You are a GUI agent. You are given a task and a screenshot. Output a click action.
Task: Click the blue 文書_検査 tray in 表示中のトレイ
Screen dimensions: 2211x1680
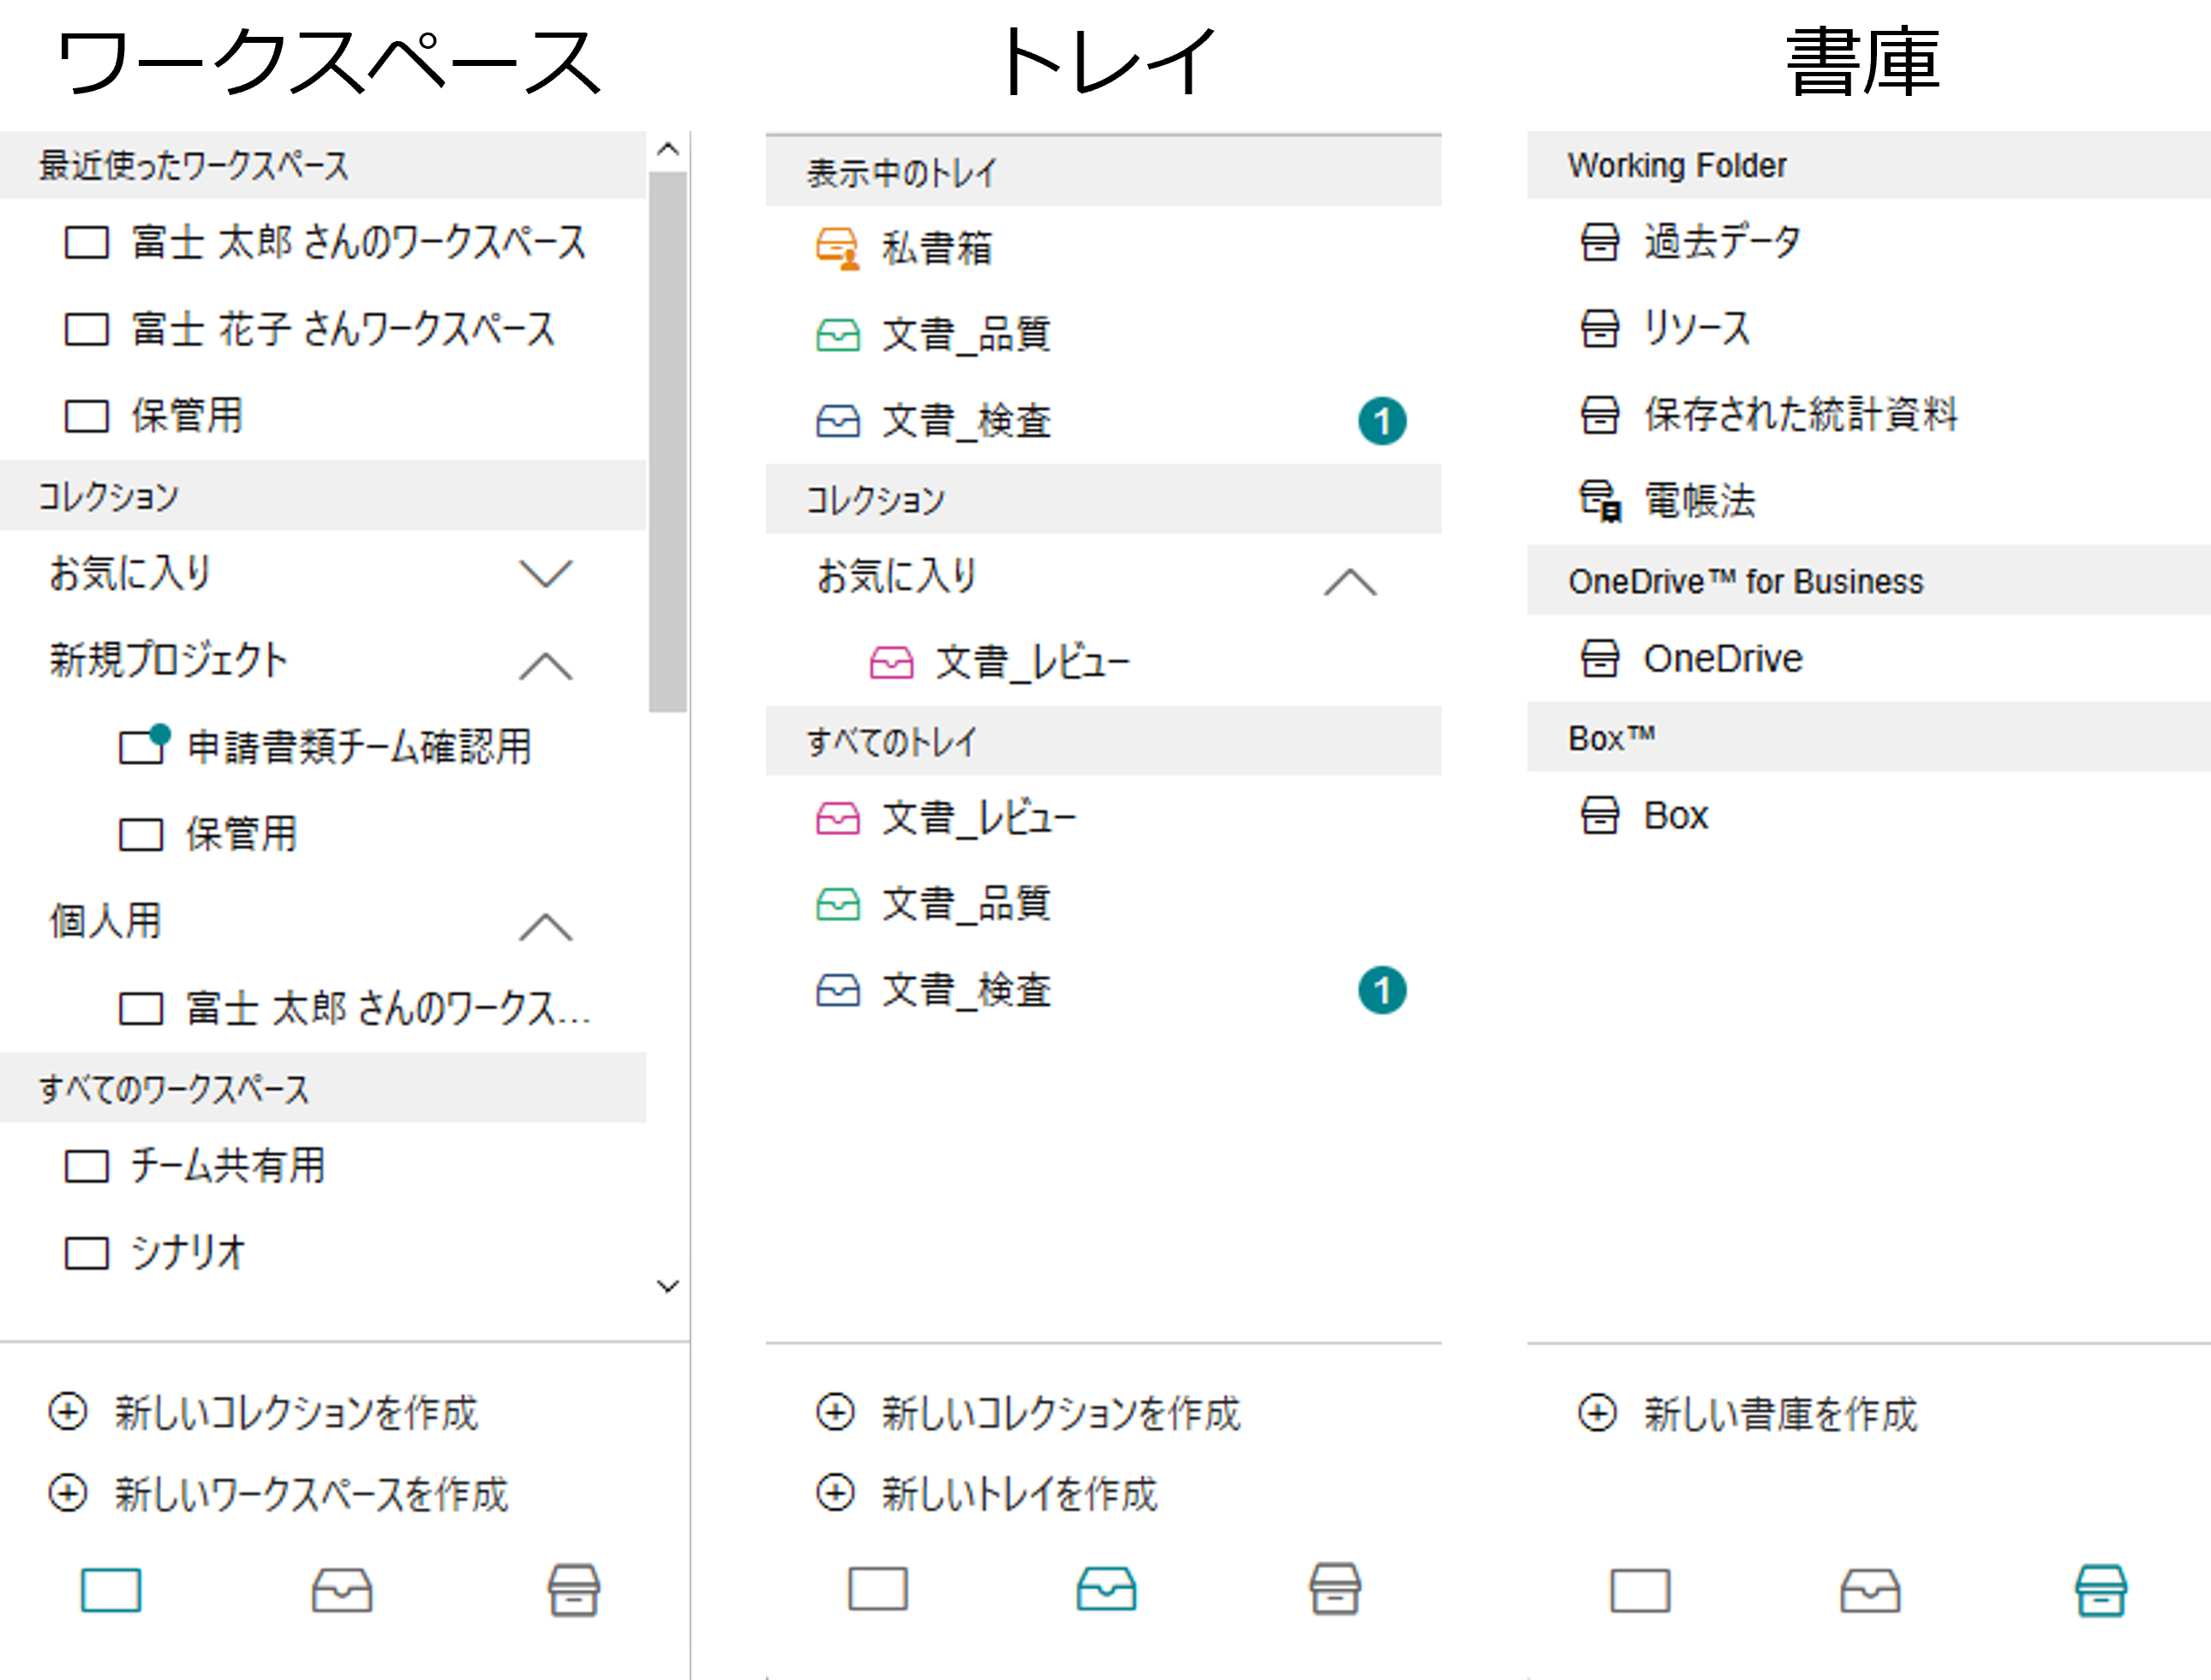coord(1103,420)
